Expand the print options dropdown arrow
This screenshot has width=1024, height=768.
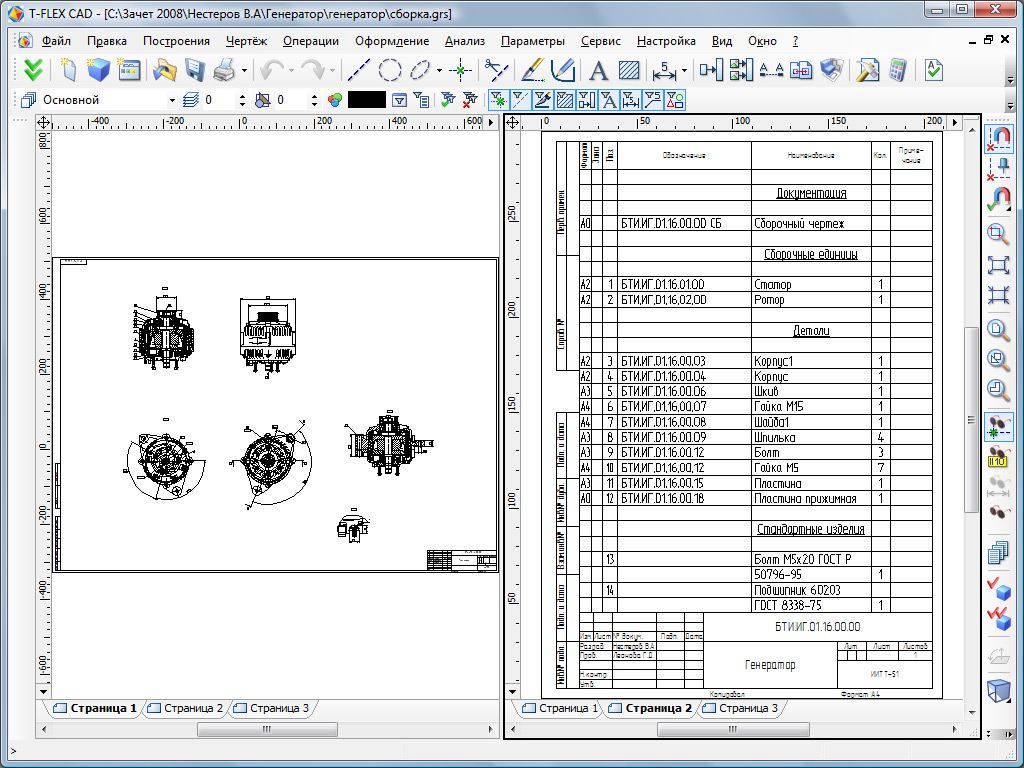(x=244, y=71)
